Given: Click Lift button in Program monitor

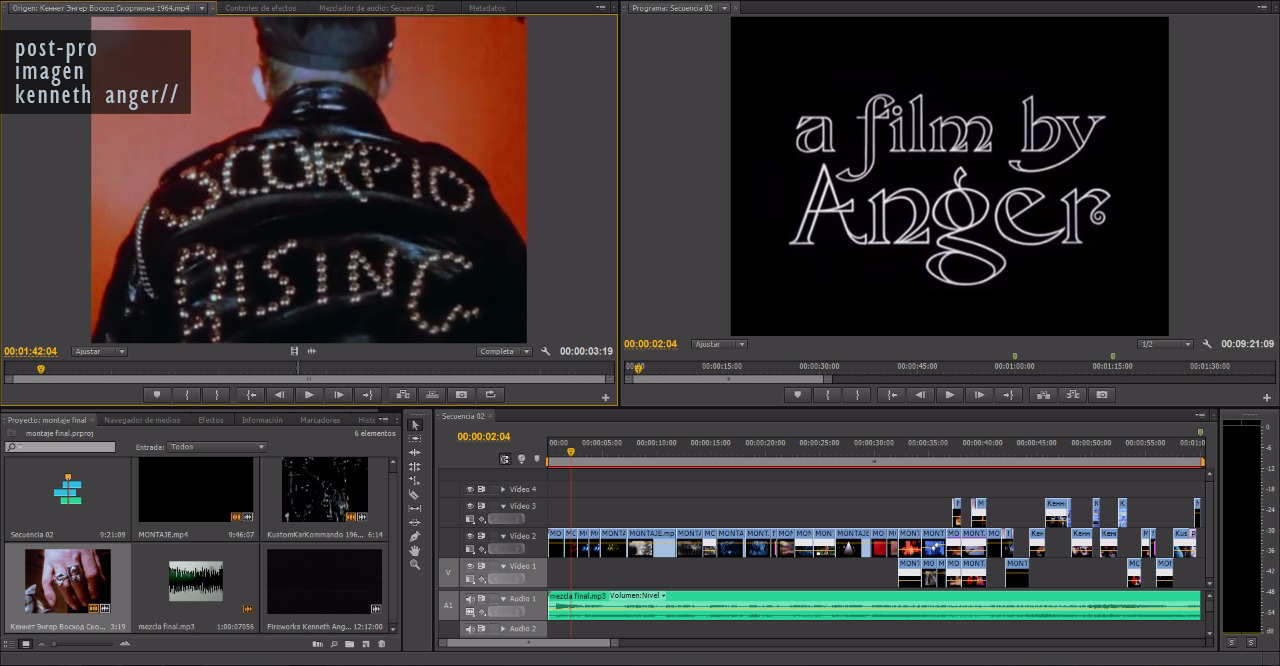Looking at the screenshot, I should pyautogui.click(x=1043, y=395).
